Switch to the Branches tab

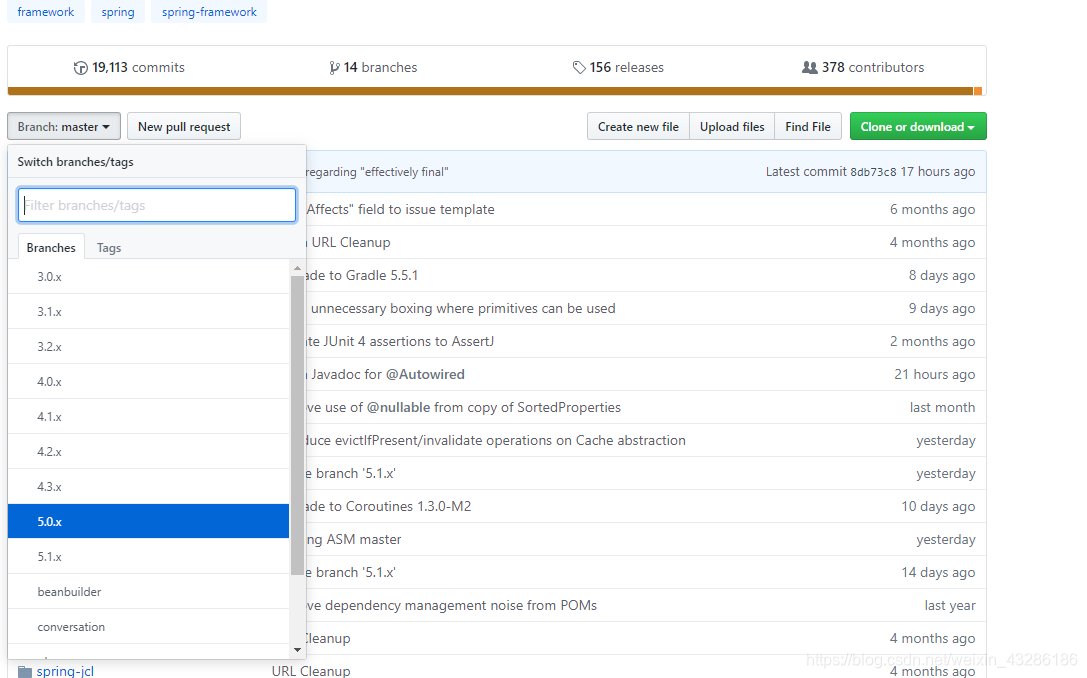51,247
